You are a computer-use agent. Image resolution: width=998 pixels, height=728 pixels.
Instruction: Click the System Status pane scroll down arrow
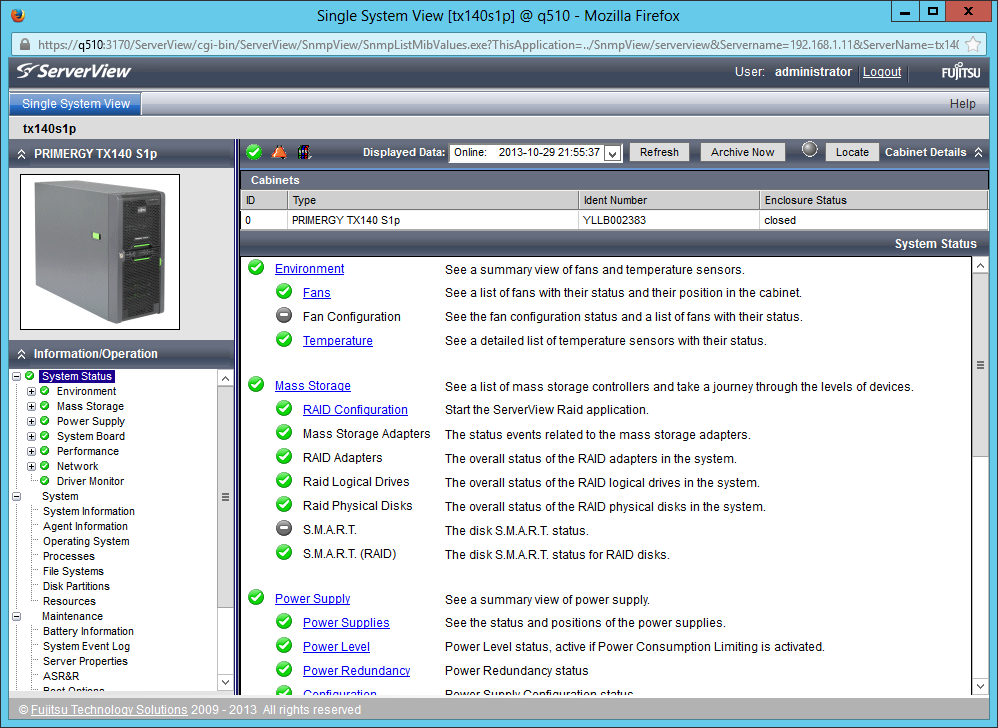(980, 686)
